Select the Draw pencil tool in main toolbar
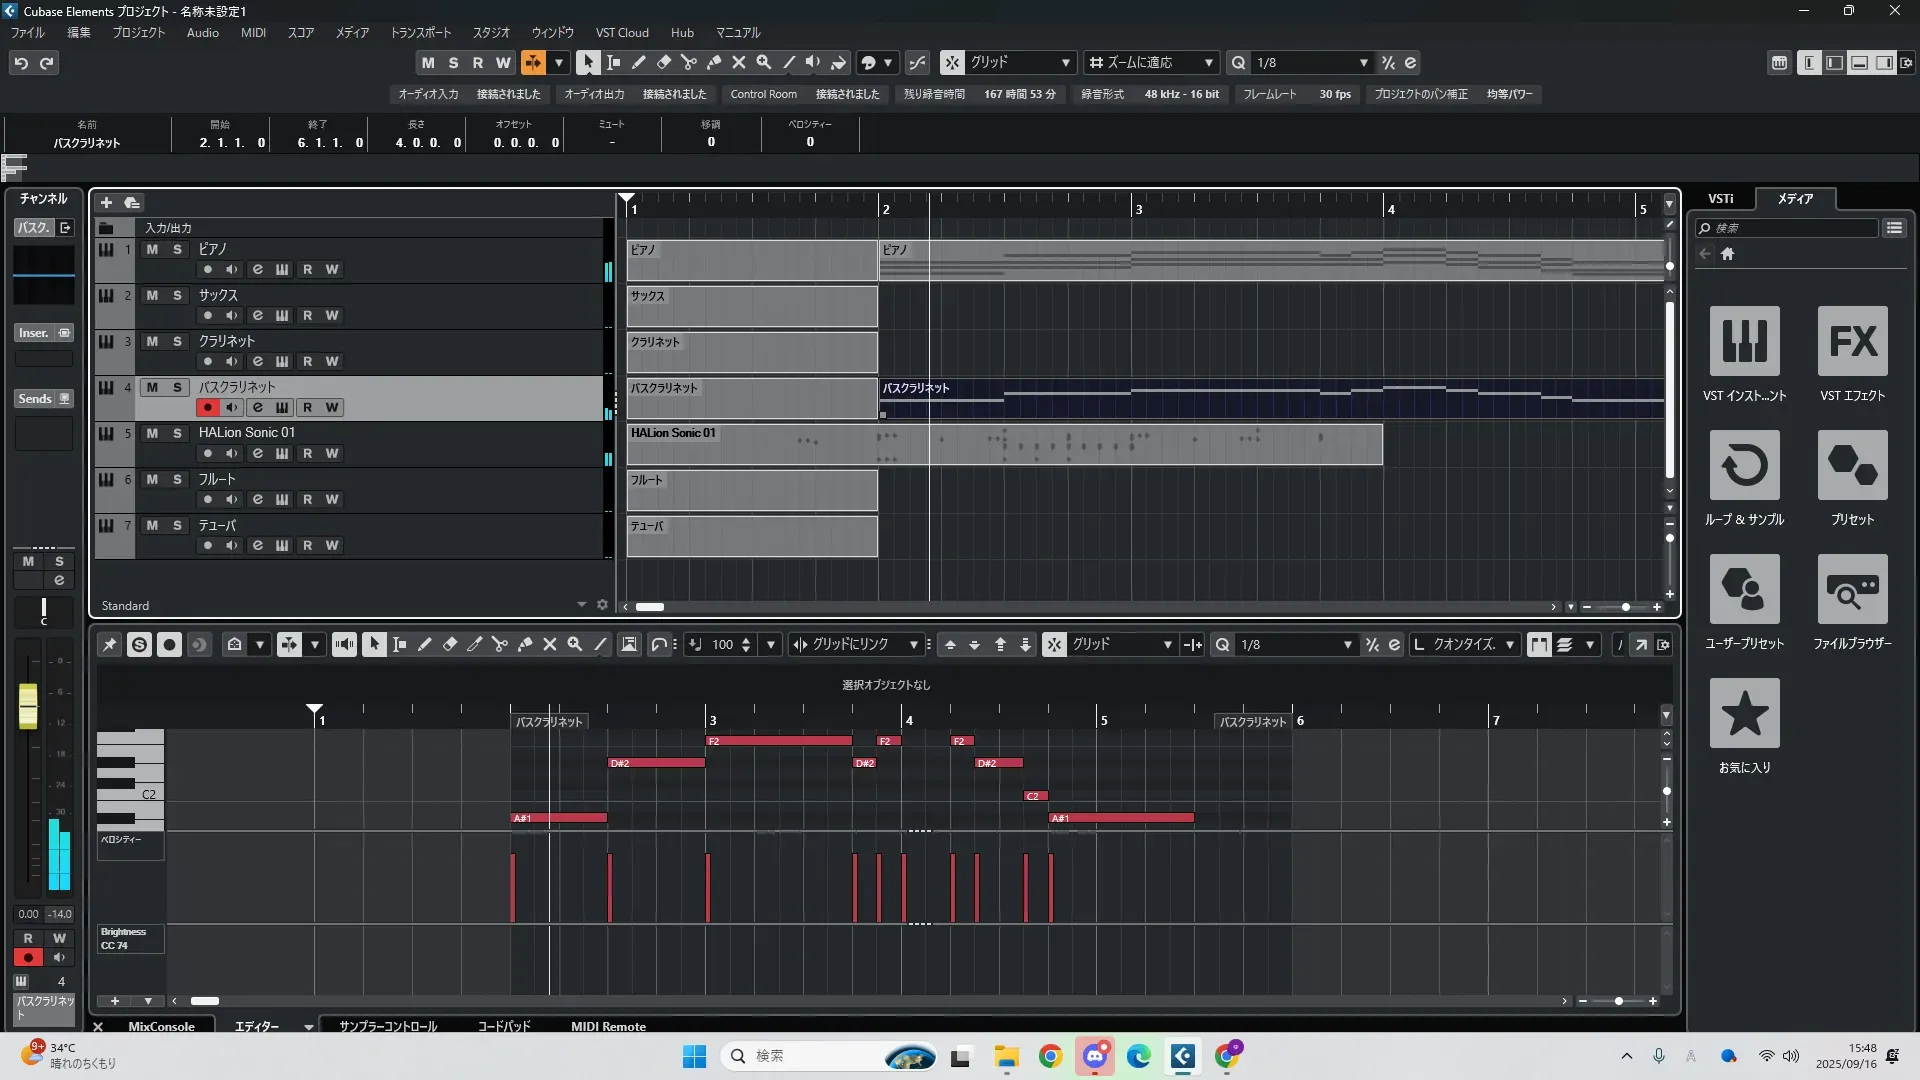1920x1080 pixels. tap(638, 62)
